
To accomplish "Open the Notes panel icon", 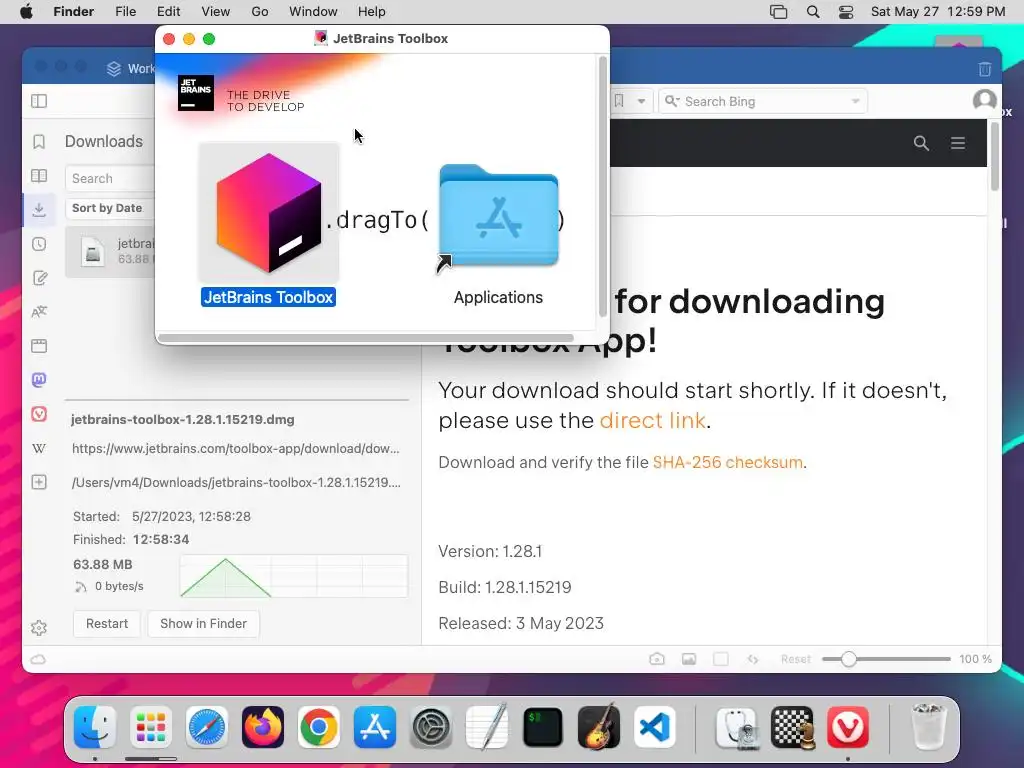I will coord(39,278).
